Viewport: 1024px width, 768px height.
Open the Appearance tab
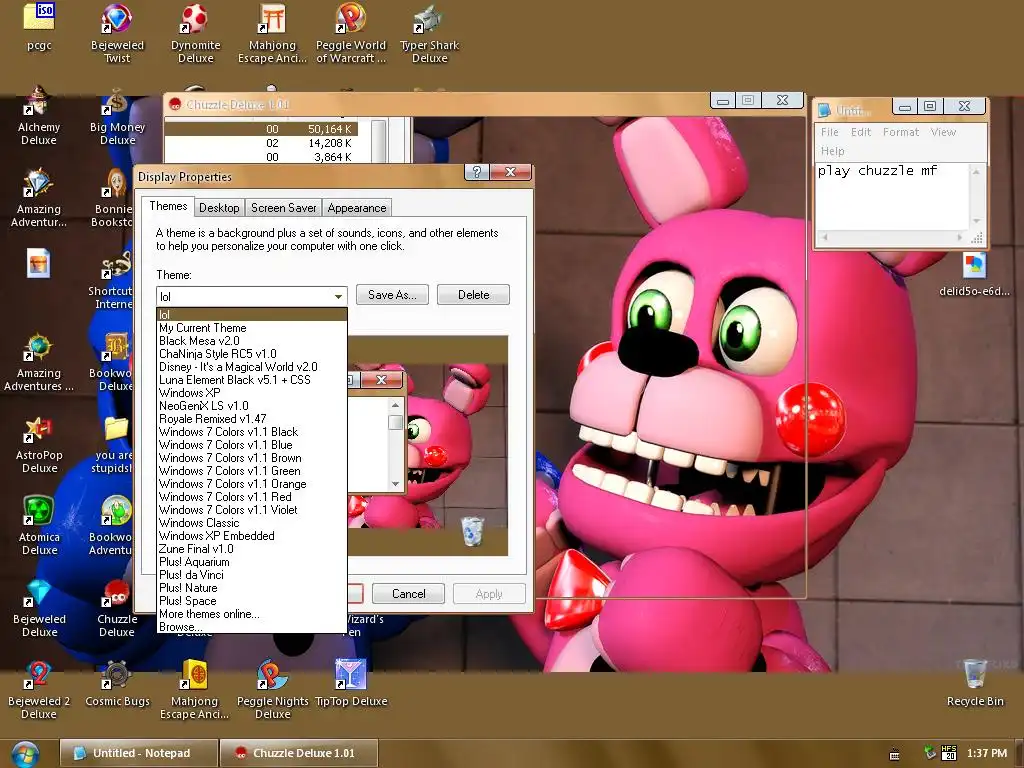click(357, 208)
